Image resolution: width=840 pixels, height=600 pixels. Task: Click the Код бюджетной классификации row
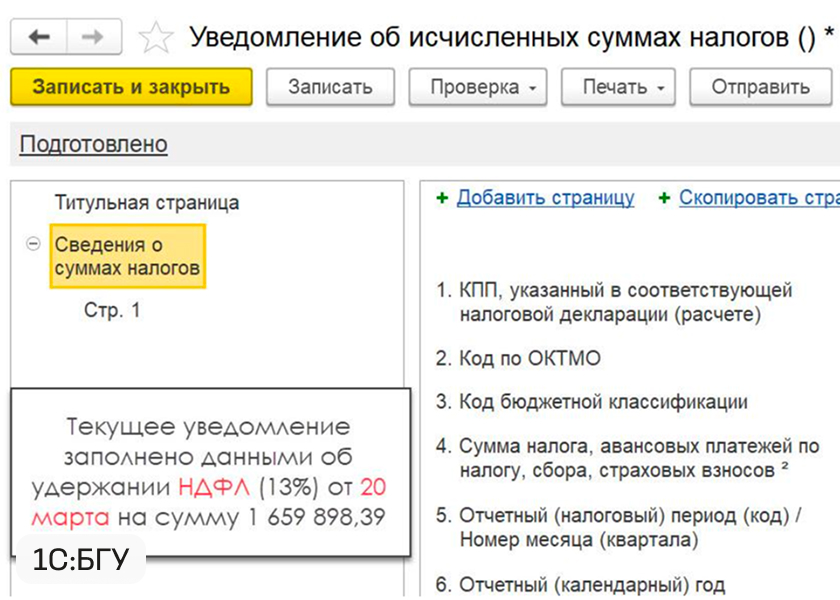click(x=602, y=402)
